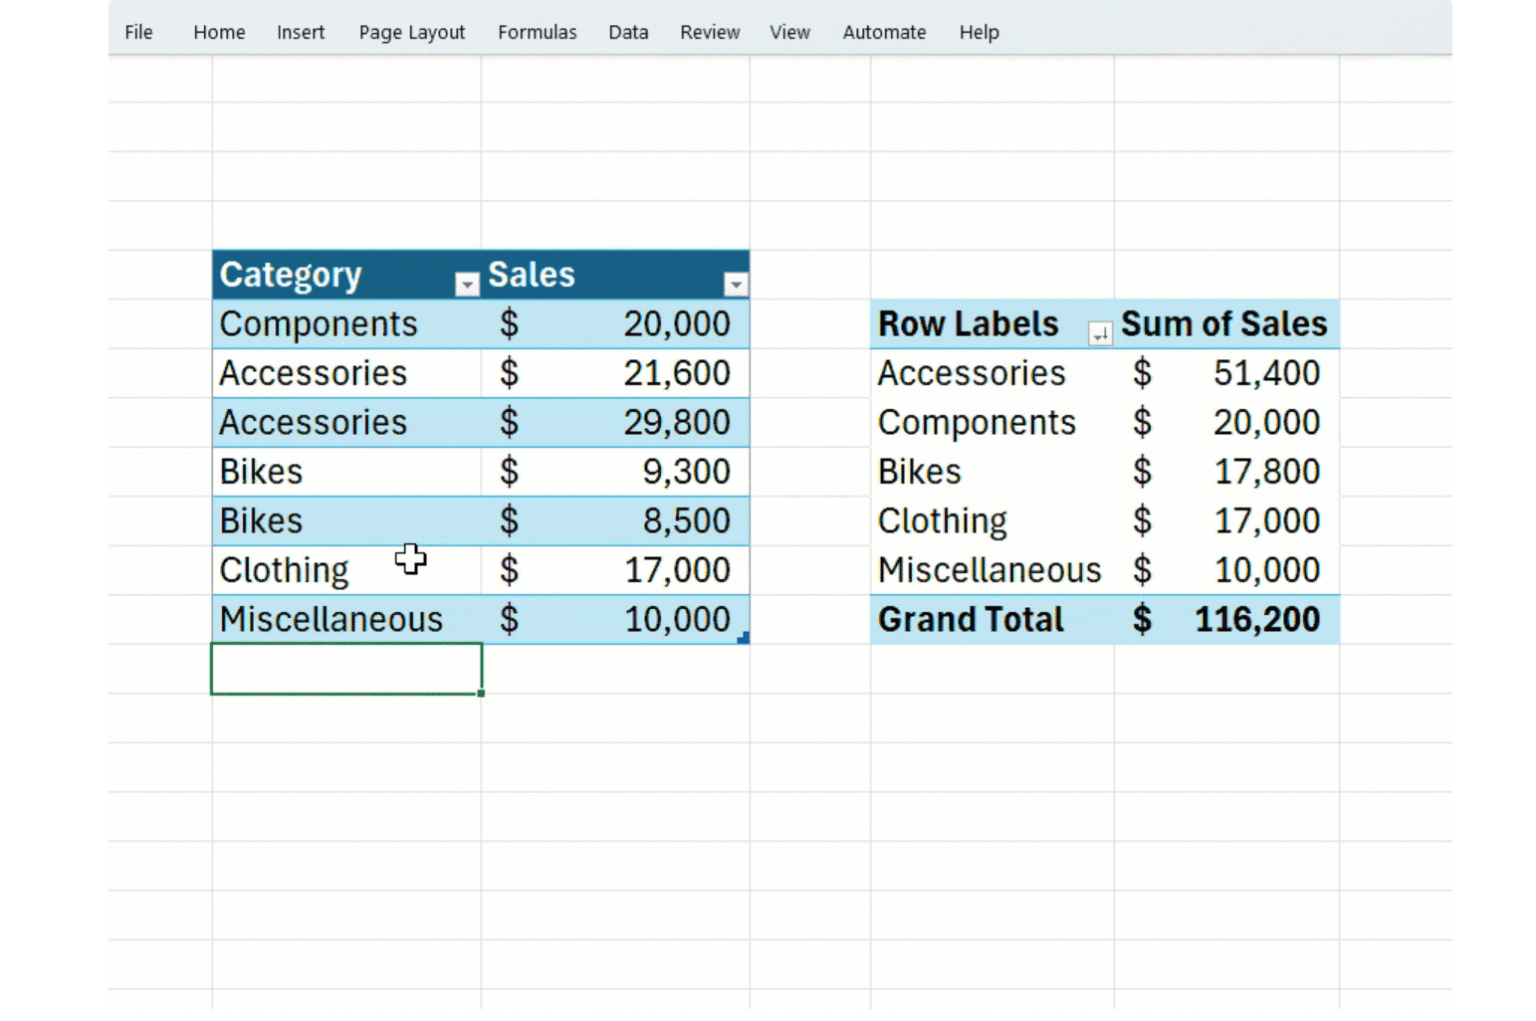
Task: Switch to the Insert ribbon tab
Action: click(300, 32)
